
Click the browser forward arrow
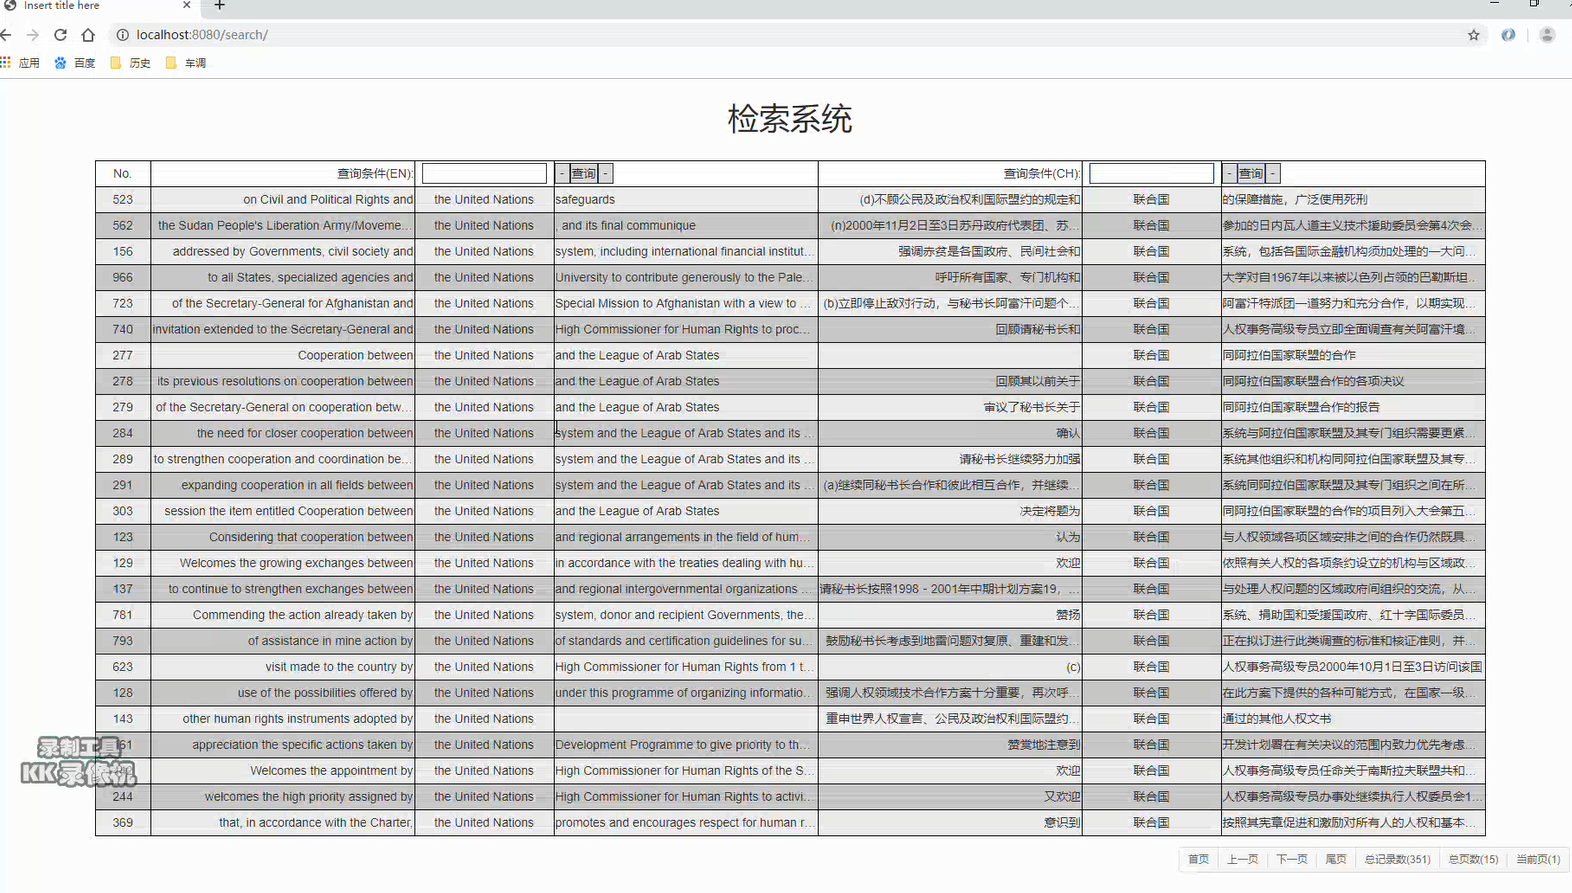point(33,35)
